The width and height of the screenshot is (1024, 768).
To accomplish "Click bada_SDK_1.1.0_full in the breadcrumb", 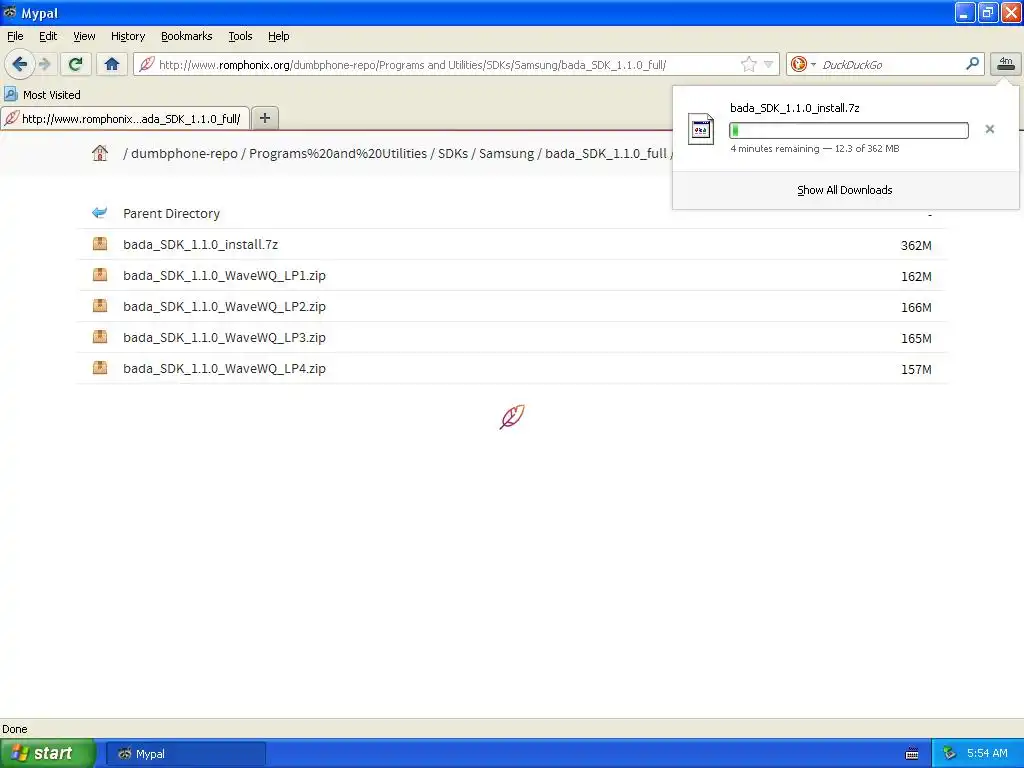I will (605, 153).
